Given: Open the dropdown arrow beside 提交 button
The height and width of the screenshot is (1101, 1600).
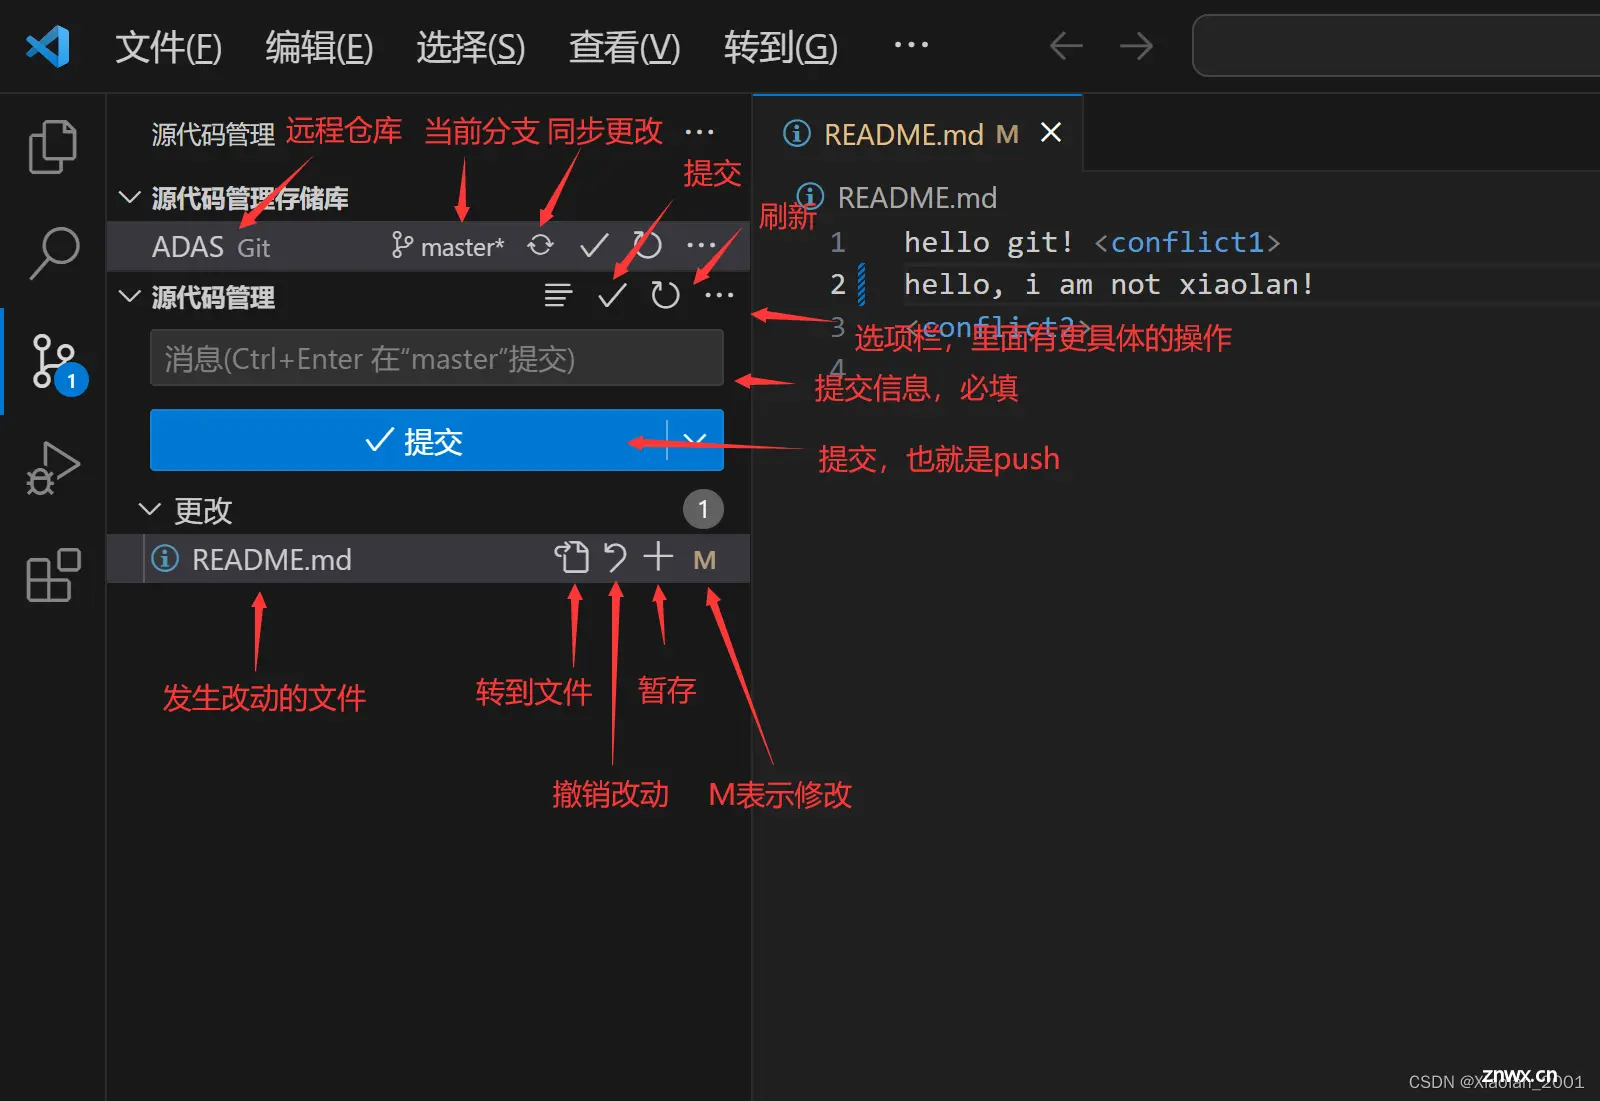Looking at the screenshot, I should coord(695,440).
